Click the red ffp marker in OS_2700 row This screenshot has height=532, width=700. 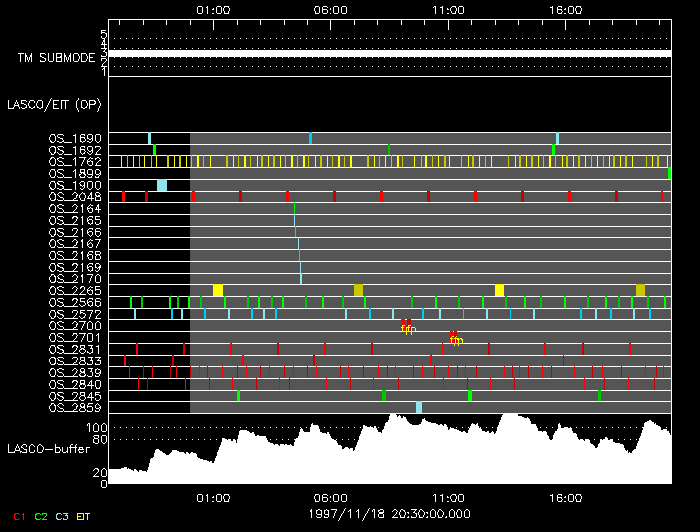click(407, 325)
